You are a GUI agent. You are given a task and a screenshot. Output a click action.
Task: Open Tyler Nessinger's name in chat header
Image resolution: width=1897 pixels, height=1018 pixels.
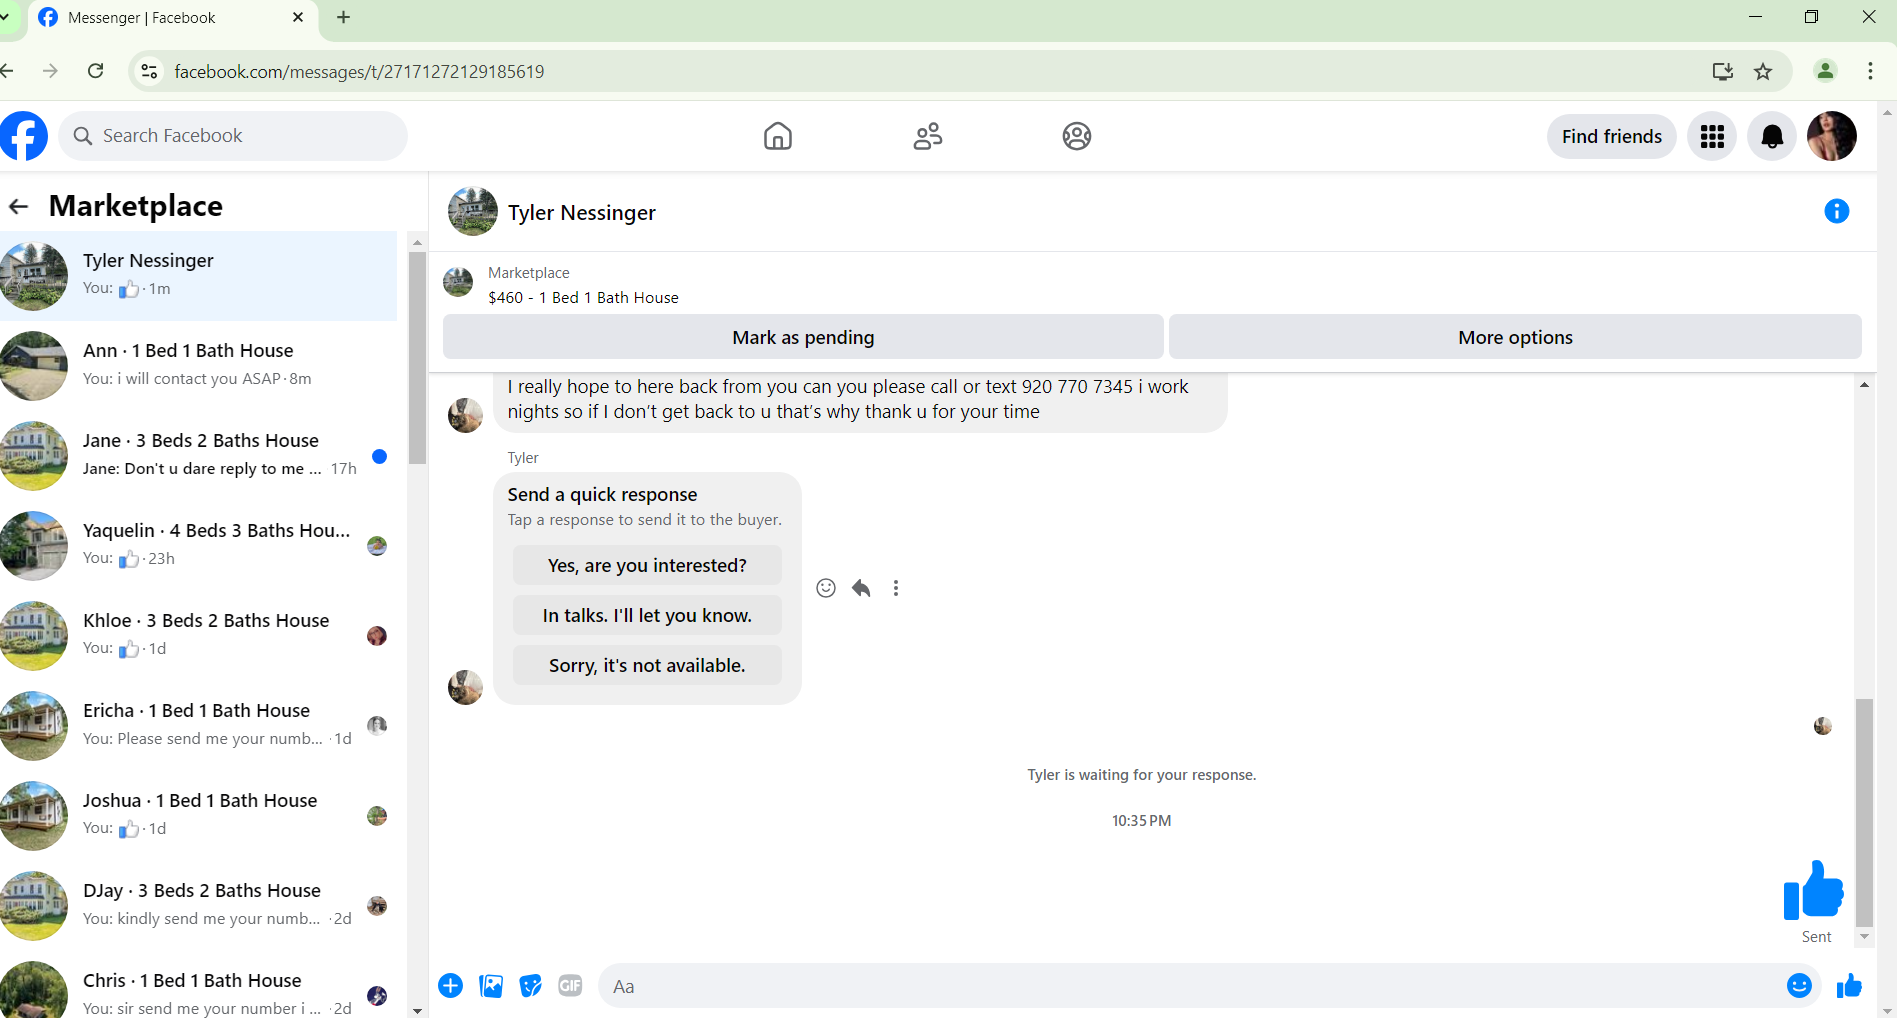pos(582,212)
